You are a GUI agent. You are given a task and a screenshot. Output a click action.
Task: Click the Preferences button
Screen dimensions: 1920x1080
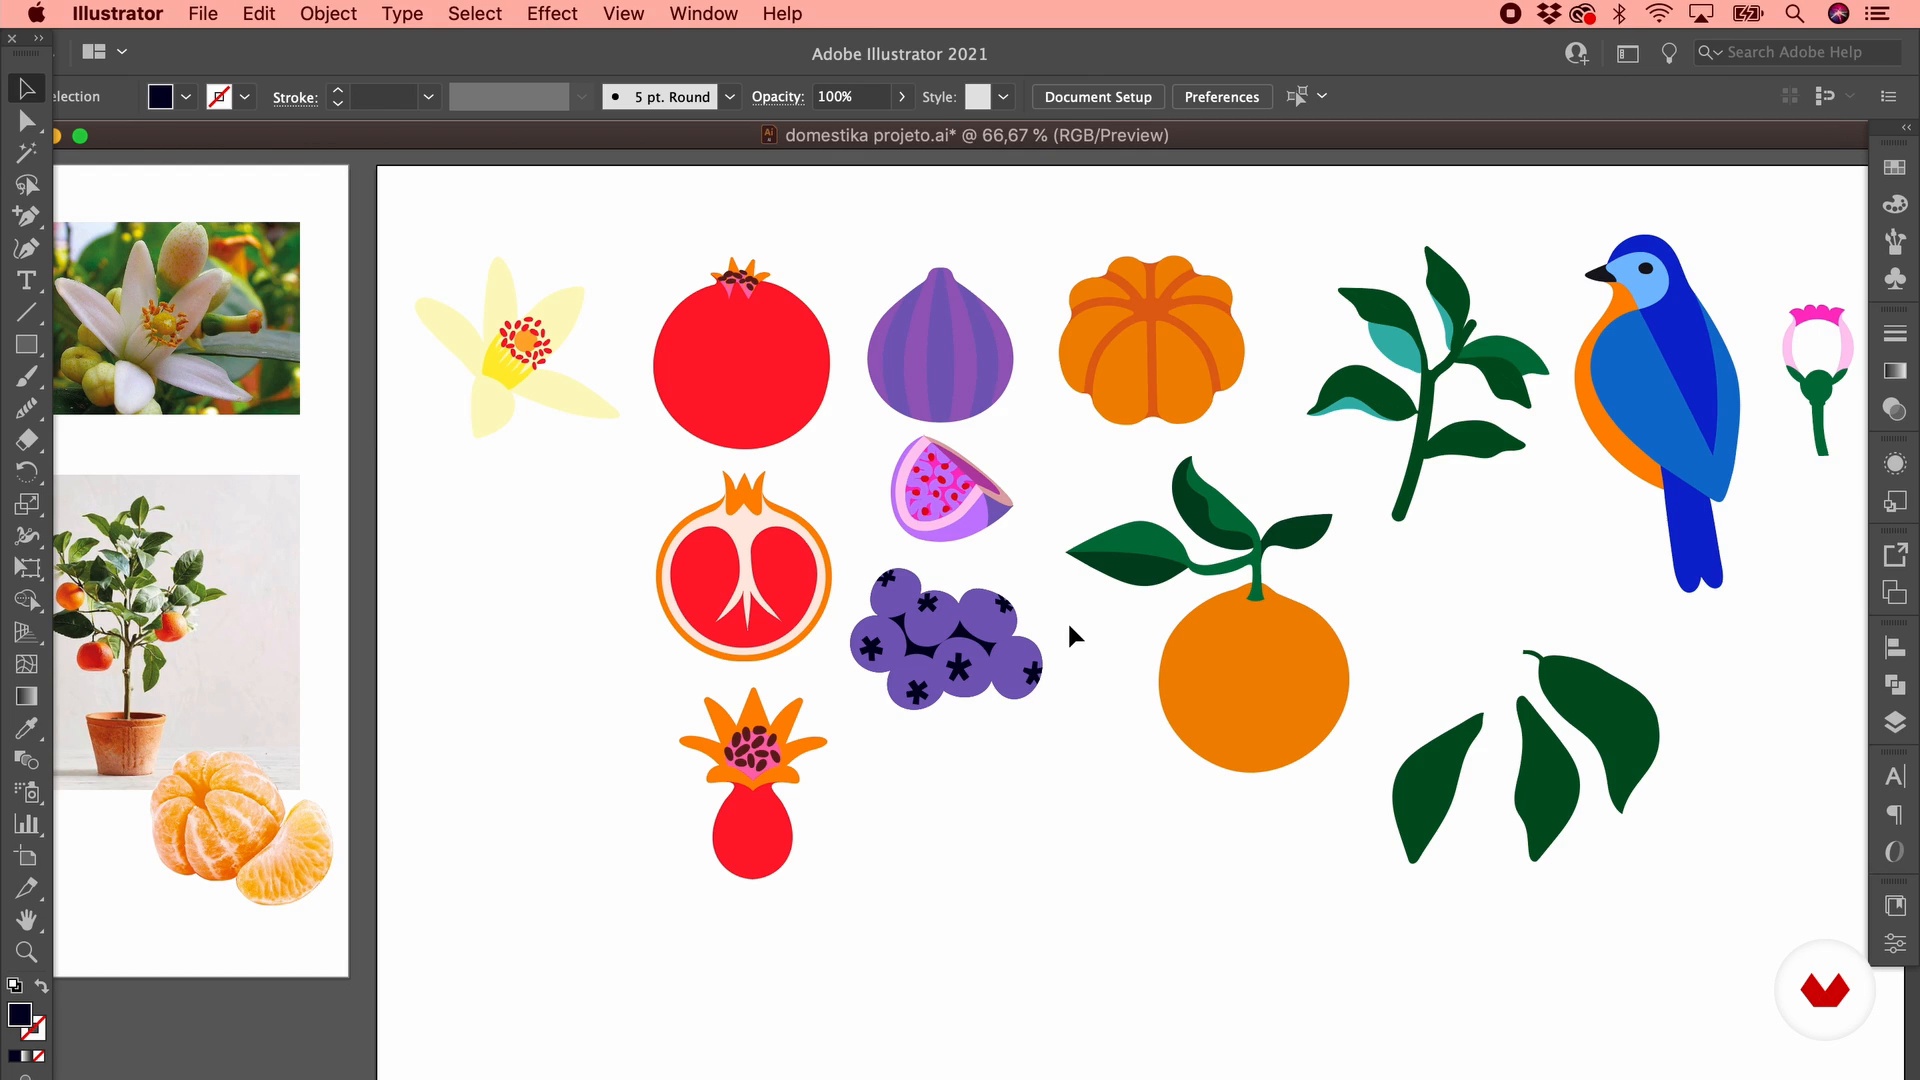coord(1221,97)
